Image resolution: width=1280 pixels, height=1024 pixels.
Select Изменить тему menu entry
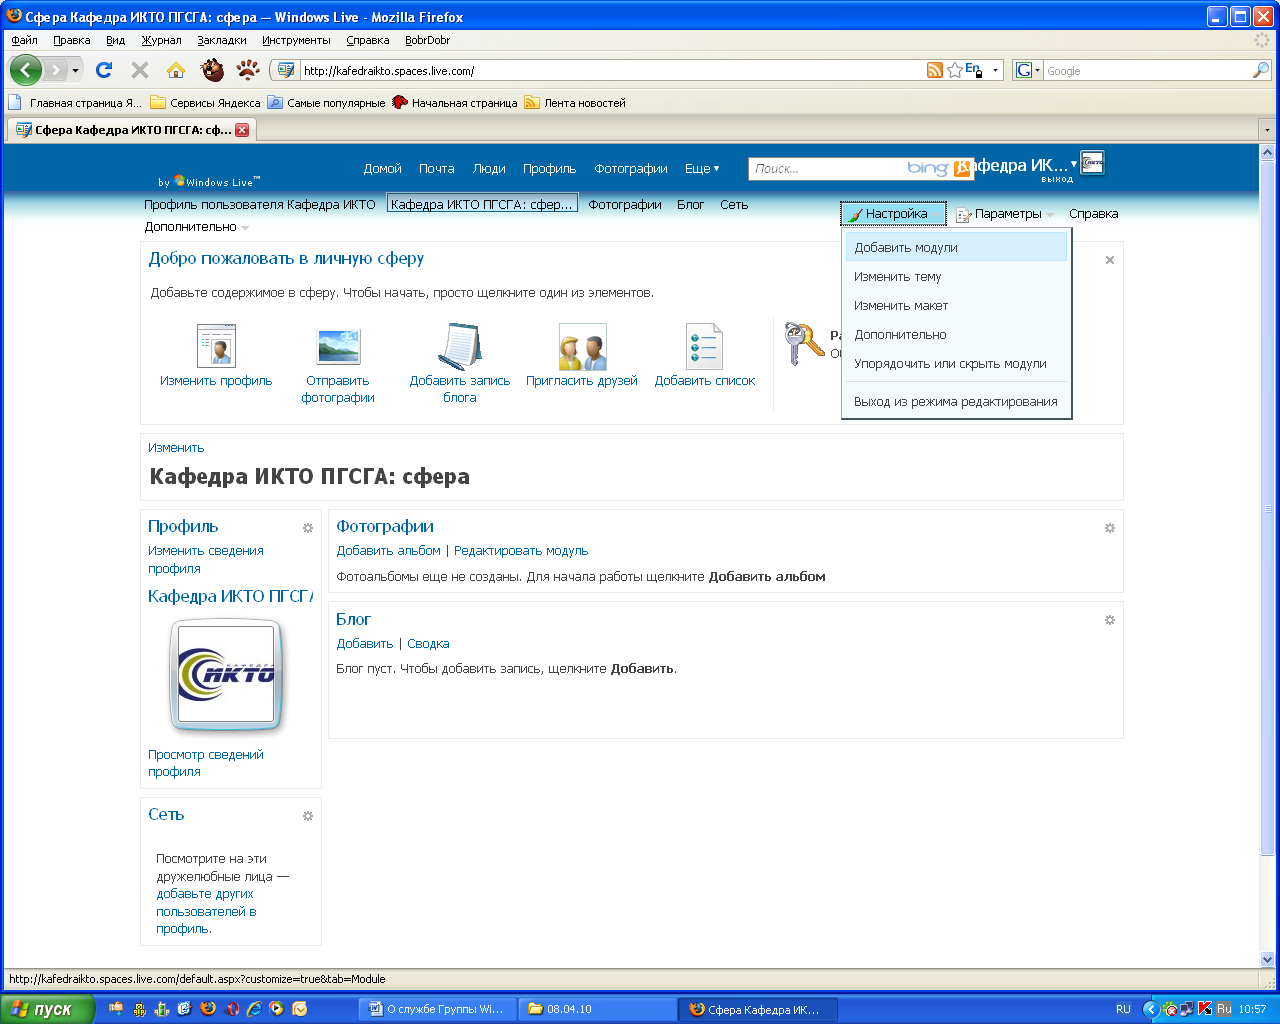pyautogui.click(x=956, y=277)
